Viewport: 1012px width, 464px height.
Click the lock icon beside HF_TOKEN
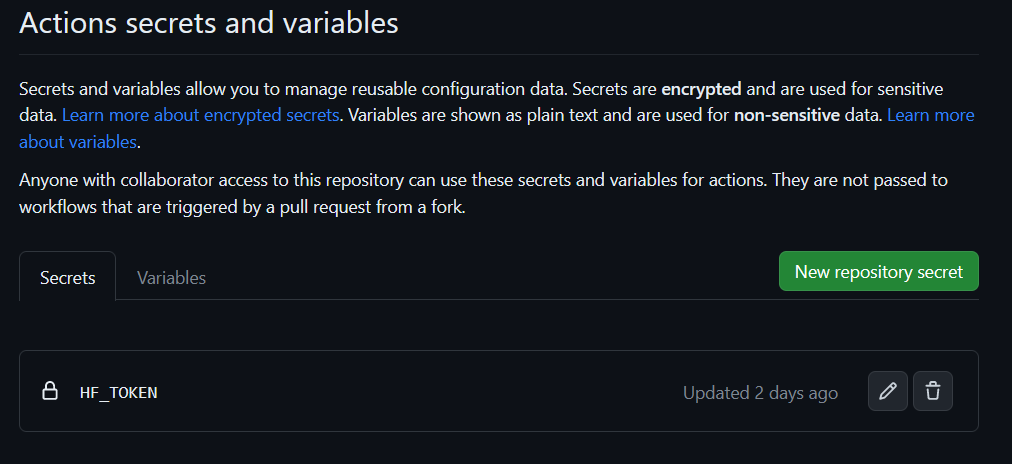[x=50, y=391]
